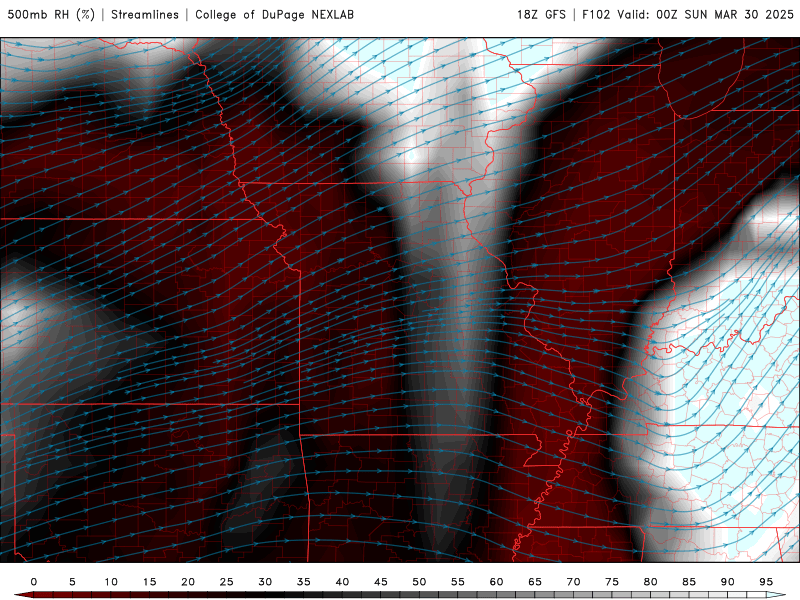The width and height of the screenshot is (800, 600).
Task: Click the 'Streamlines' header label
Action: click(x=145, y=15)
